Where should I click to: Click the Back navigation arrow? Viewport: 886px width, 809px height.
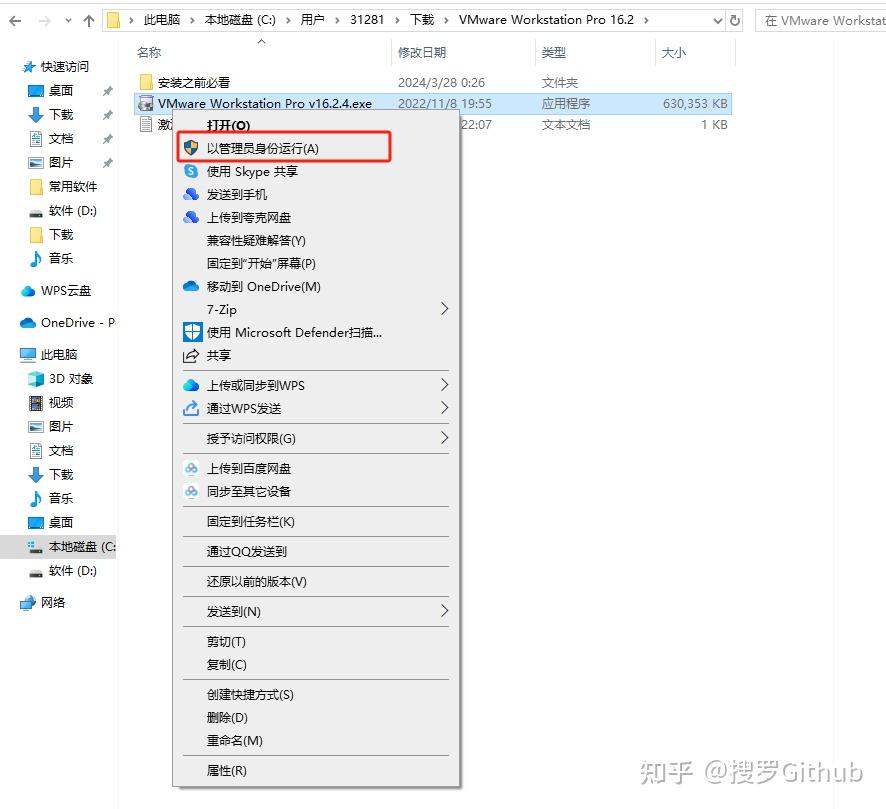click(x=15, y=21)
